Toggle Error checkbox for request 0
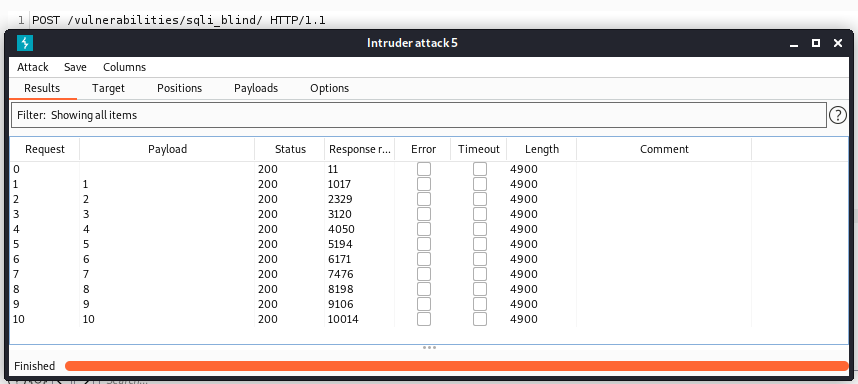Image resolution: width=858 pixels, height=384 pixels. 424,169
